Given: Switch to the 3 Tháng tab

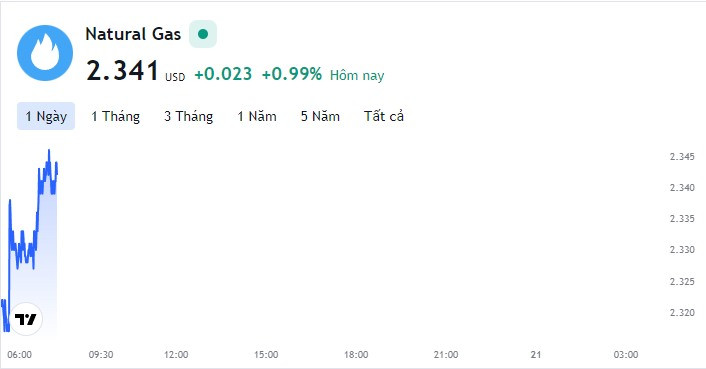Looking at the screenshot, I should pos(189,117).
